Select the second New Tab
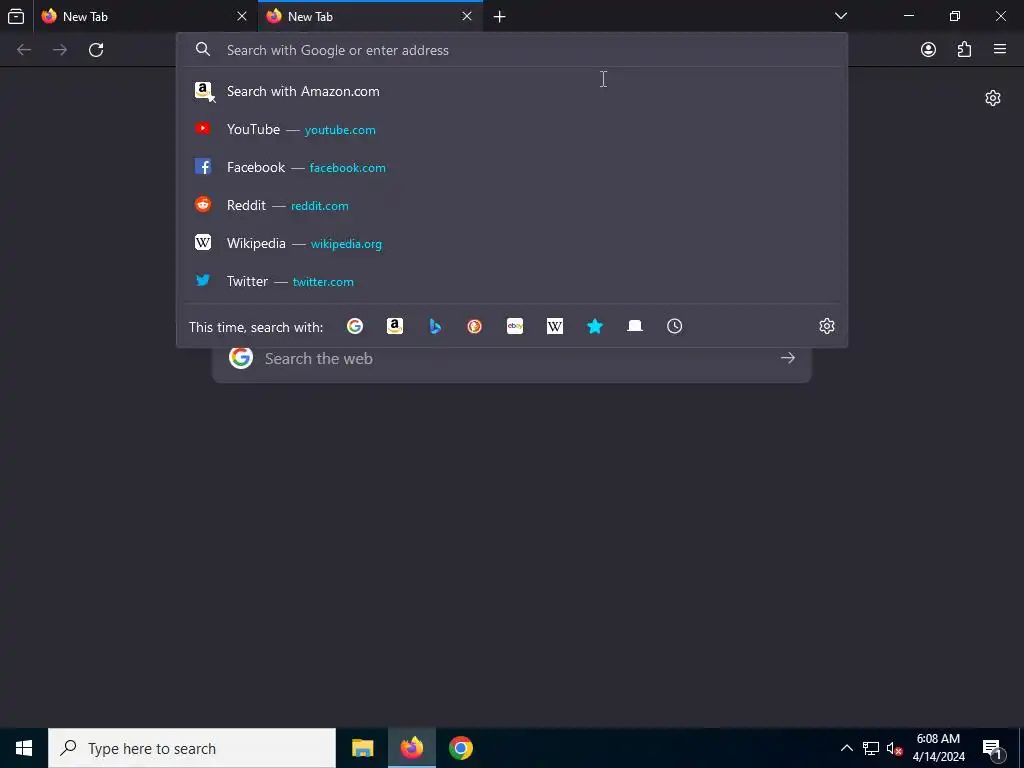This screenshot has height=768, width=1024. tap(370, 16)
